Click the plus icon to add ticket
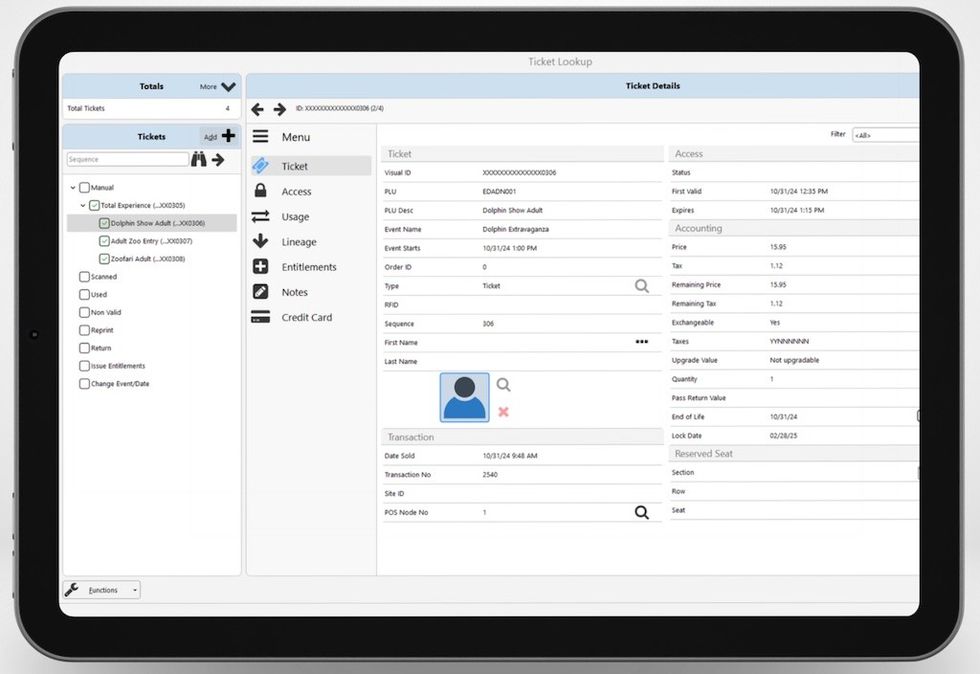This screenshot has height=674, width=980. pos(228,136)
